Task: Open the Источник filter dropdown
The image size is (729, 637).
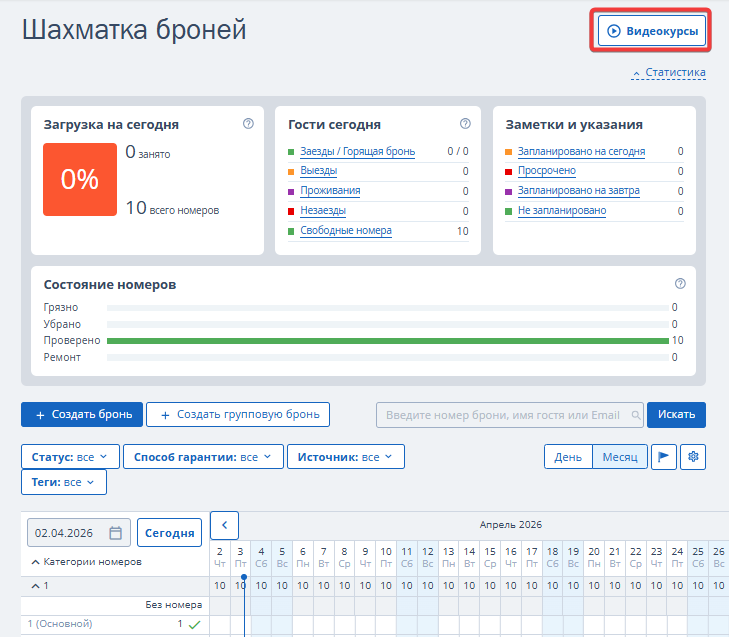Action: coord(345,457)
